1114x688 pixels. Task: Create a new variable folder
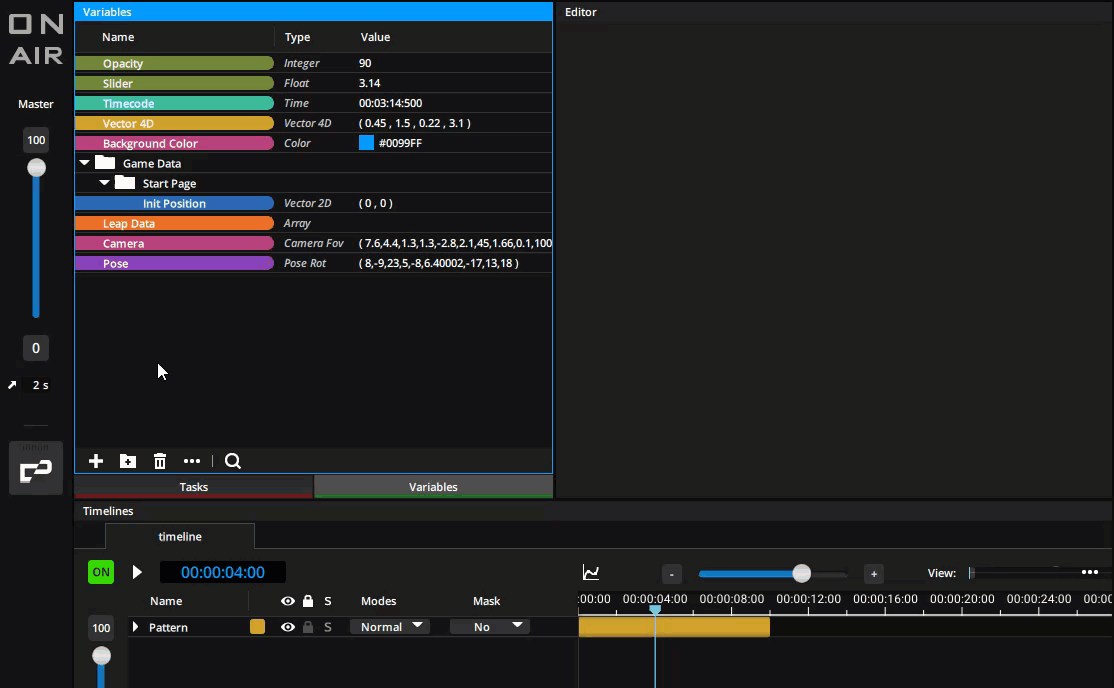(x=128, y=461)
